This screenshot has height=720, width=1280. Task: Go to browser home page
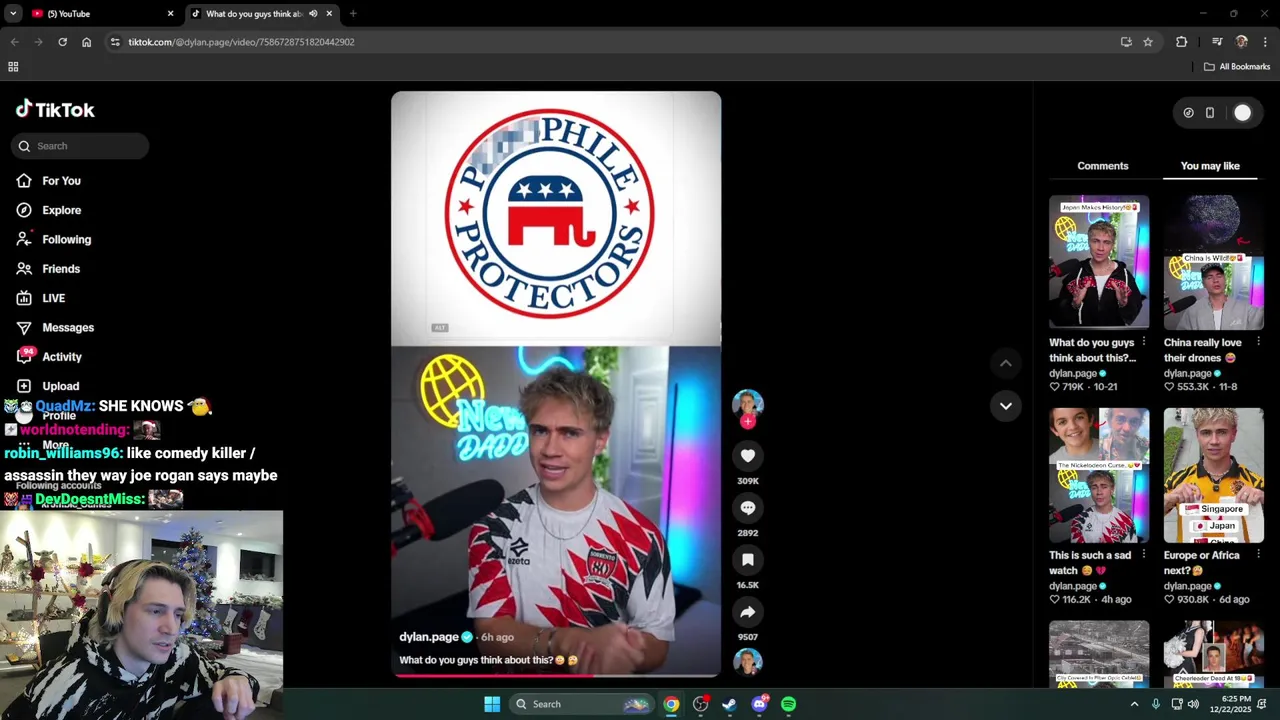(x=86, y=42)
